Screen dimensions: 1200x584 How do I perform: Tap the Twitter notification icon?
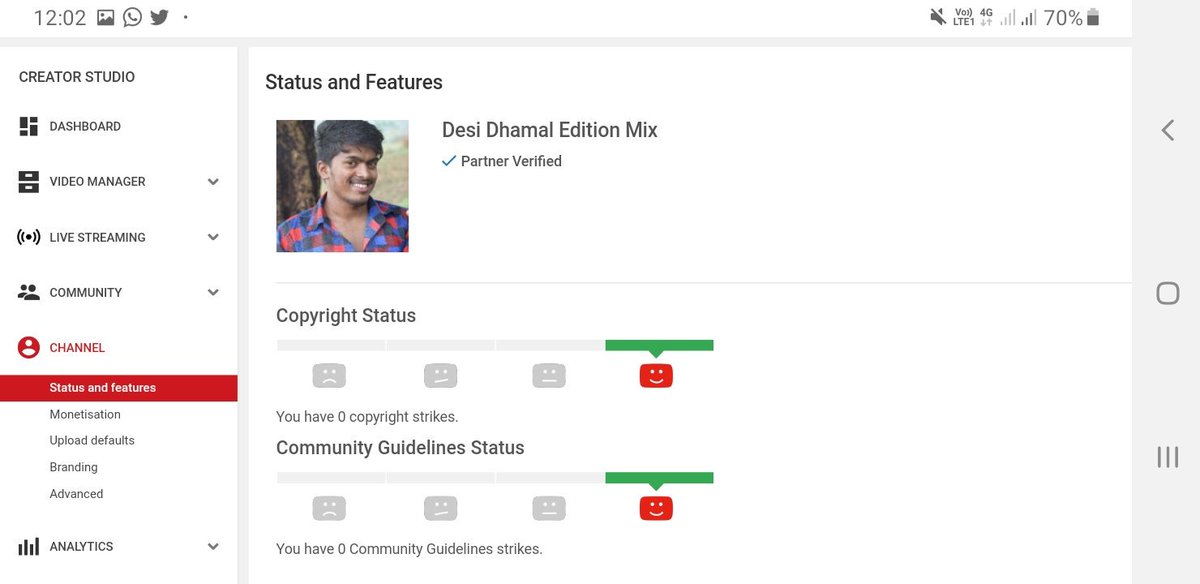[159, 17]
